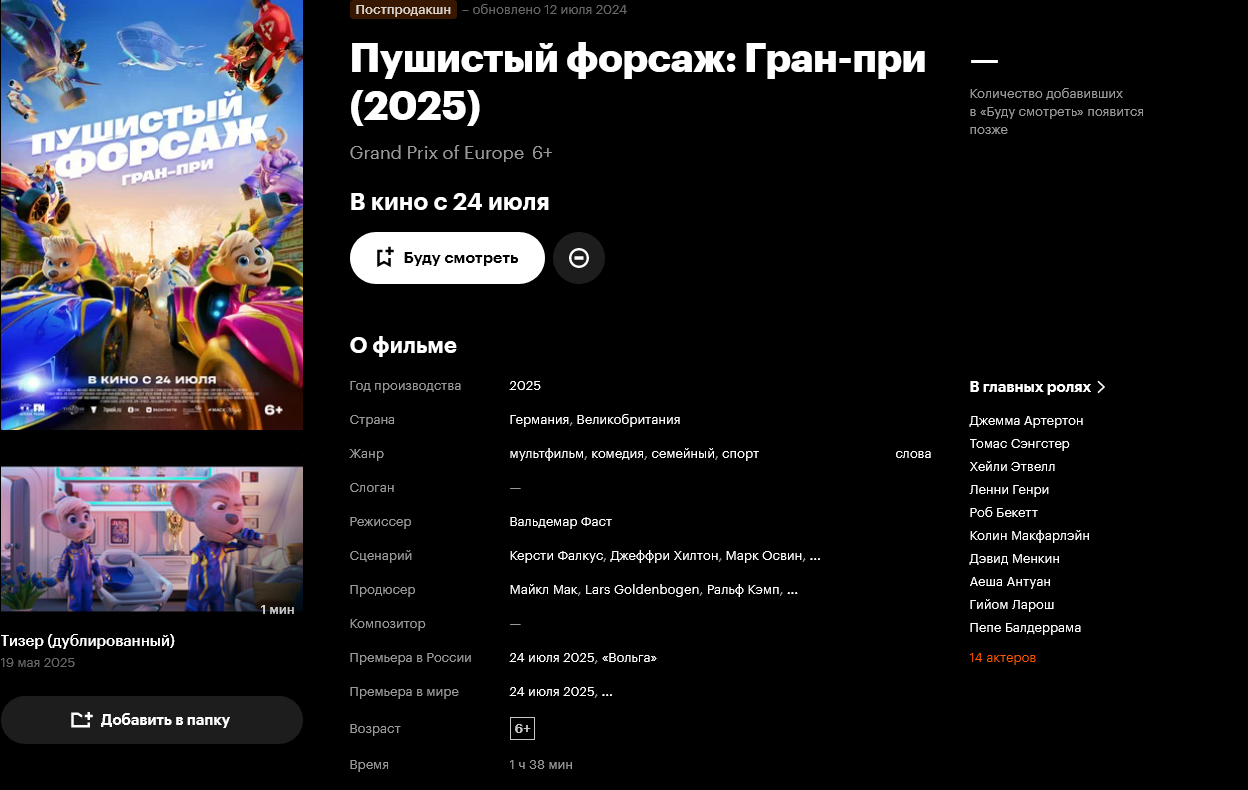Open actor Роб Бекетт's page
Viewport: 1248px width, 790px height.
point(1003,513)
